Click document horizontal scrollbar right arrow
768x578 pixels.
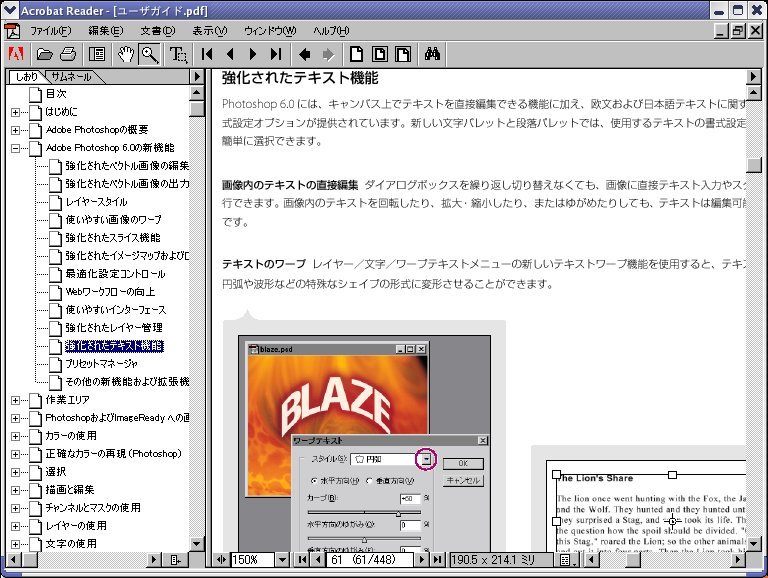[738, 559]
